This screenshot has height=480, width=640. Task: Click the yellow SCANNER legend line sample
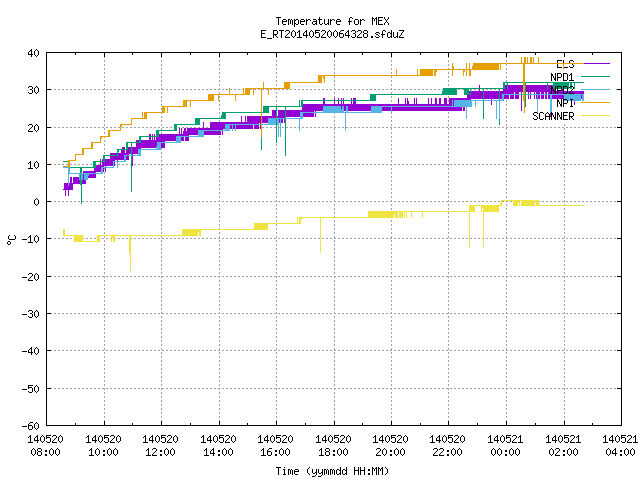[x=596, y=116]
